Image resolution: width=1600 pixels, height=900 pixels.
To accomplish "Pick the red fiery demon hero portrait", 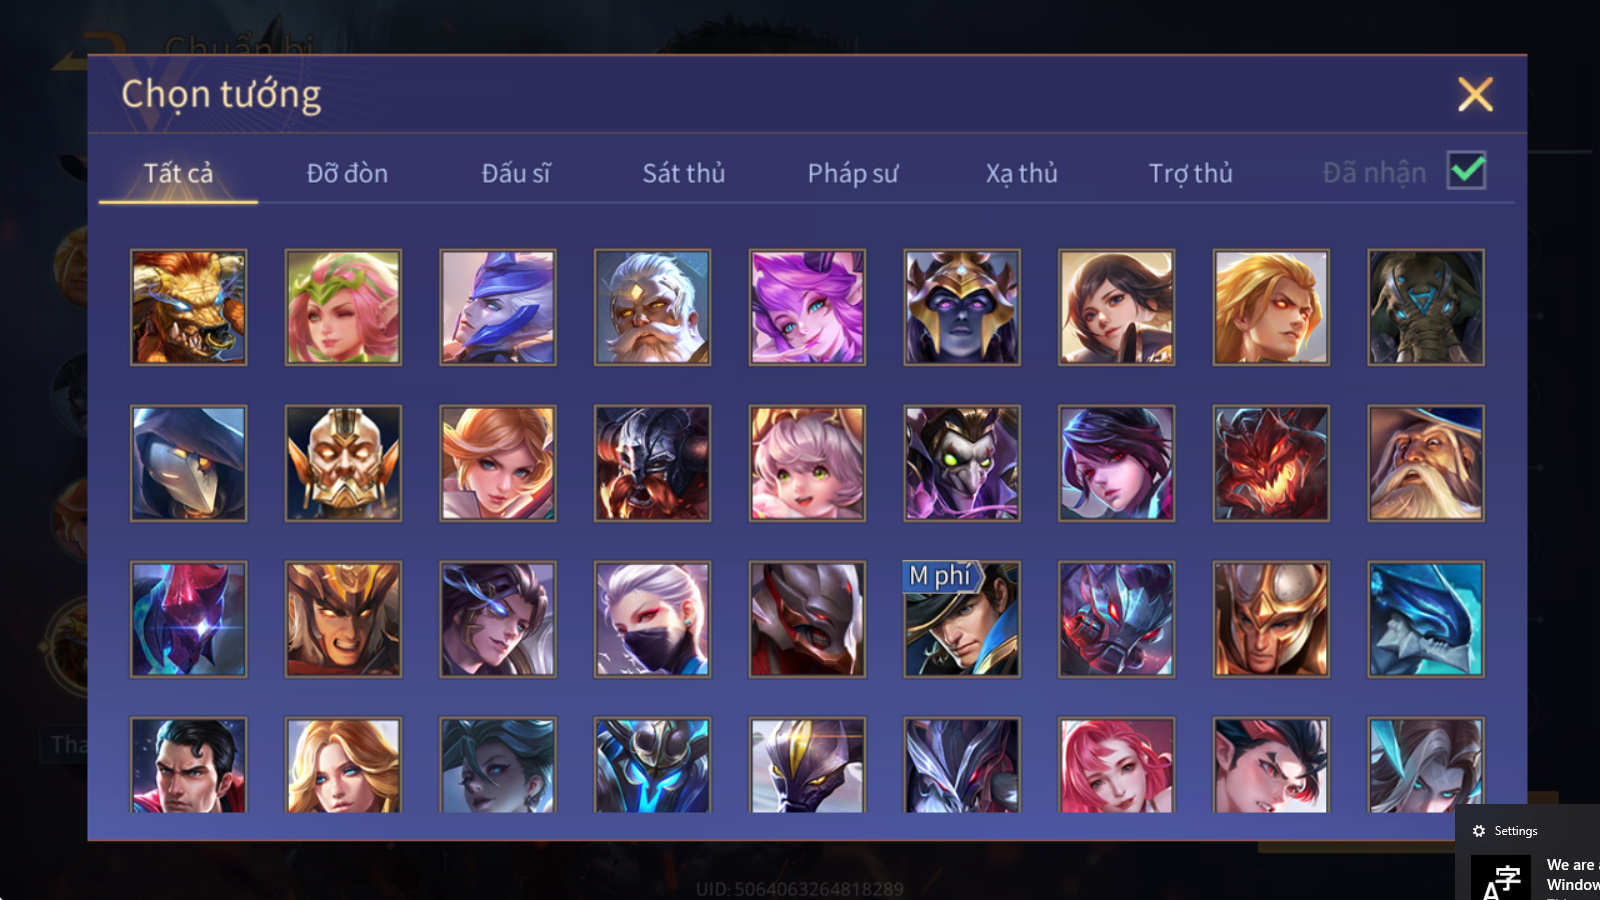I will tap(1271, 463).
